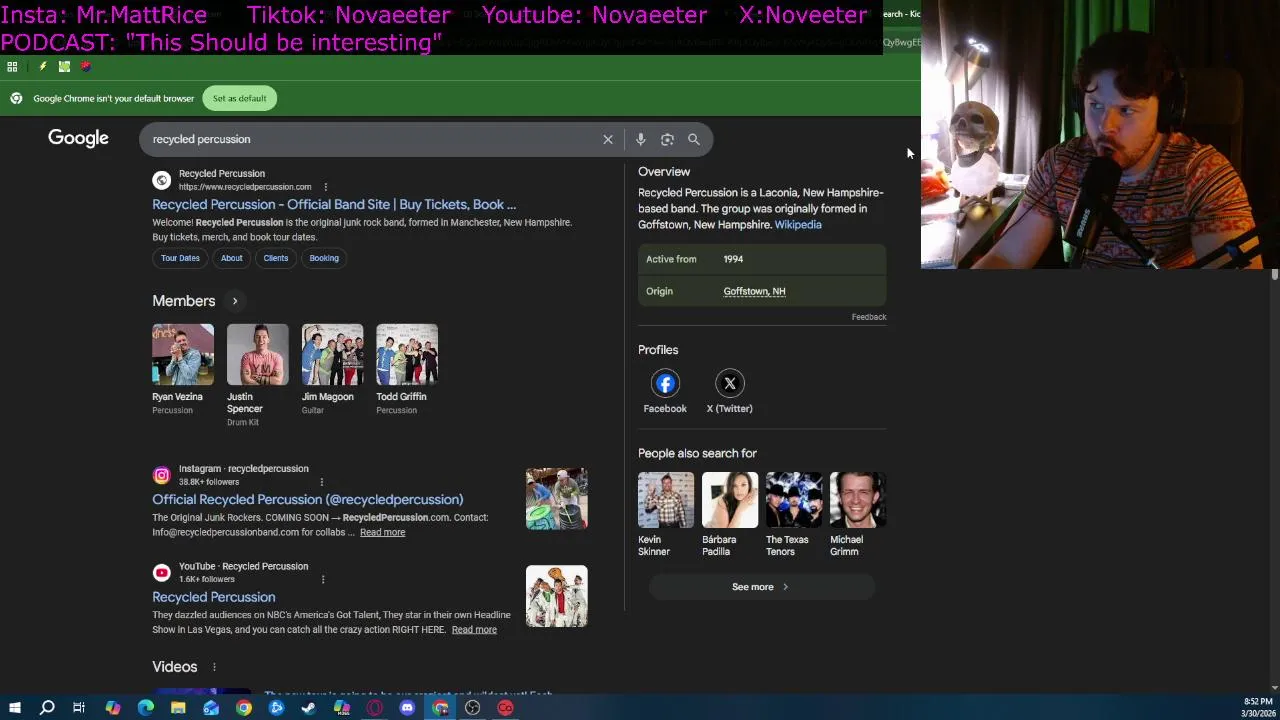Open Ryan Vezina member photo

tap(183, 354)
